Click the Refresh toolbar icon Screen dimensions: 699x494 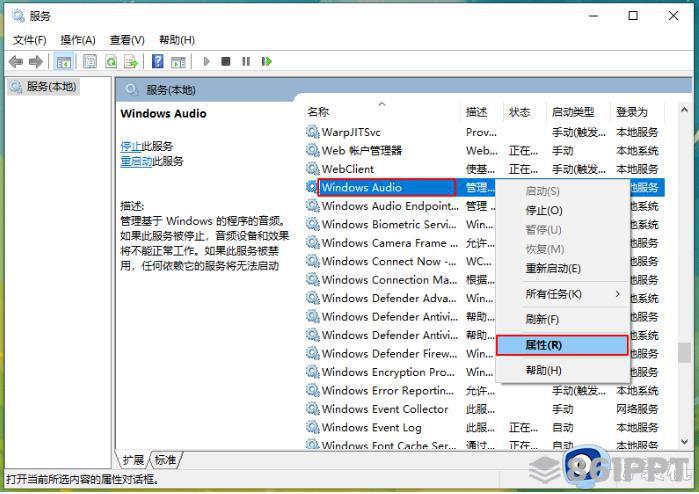(111, 62)
